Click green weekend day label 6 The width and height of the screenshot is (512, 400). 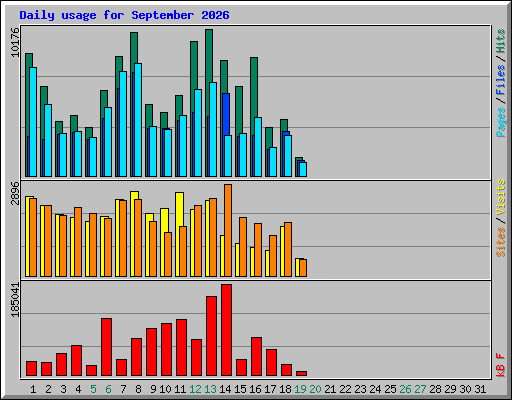click(x=108, y=389)
